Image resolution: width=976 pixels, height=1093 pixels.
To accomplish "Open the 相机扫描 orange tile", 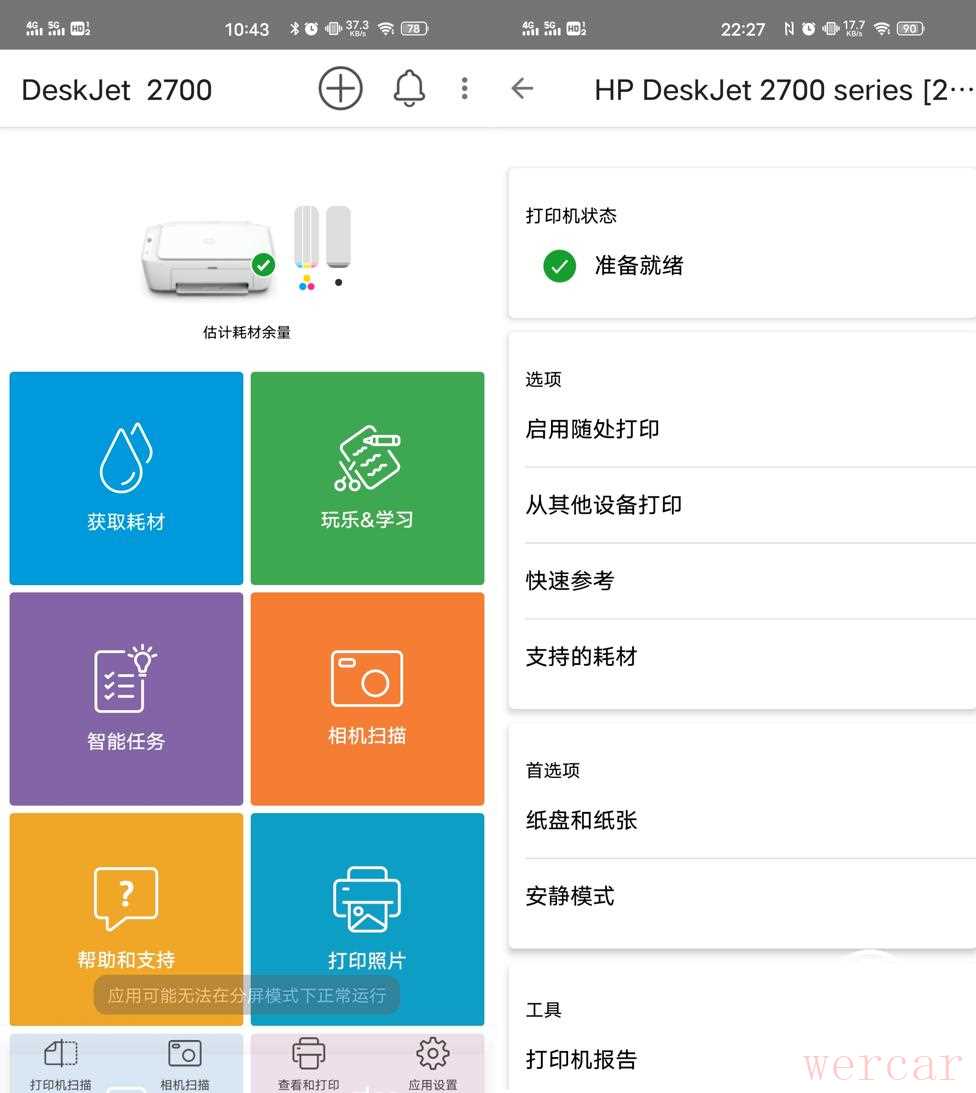I will tap(367, 698).
